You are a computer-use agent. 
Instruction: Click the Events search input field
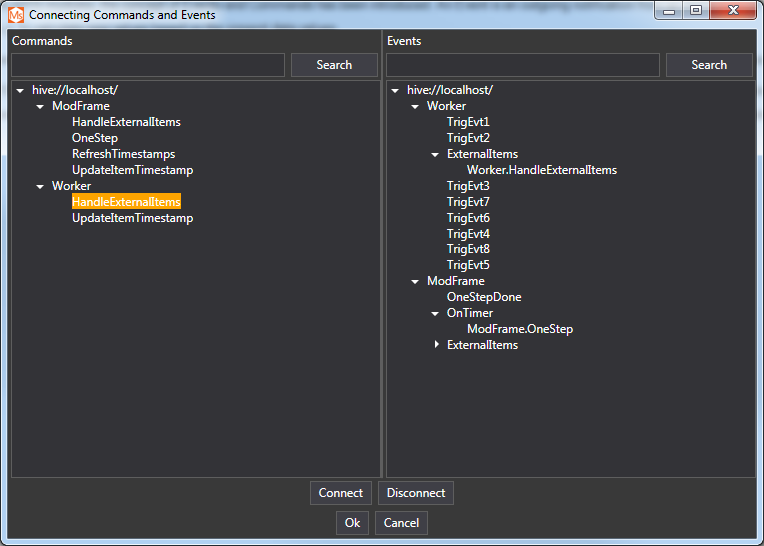[x=523, y=65]
